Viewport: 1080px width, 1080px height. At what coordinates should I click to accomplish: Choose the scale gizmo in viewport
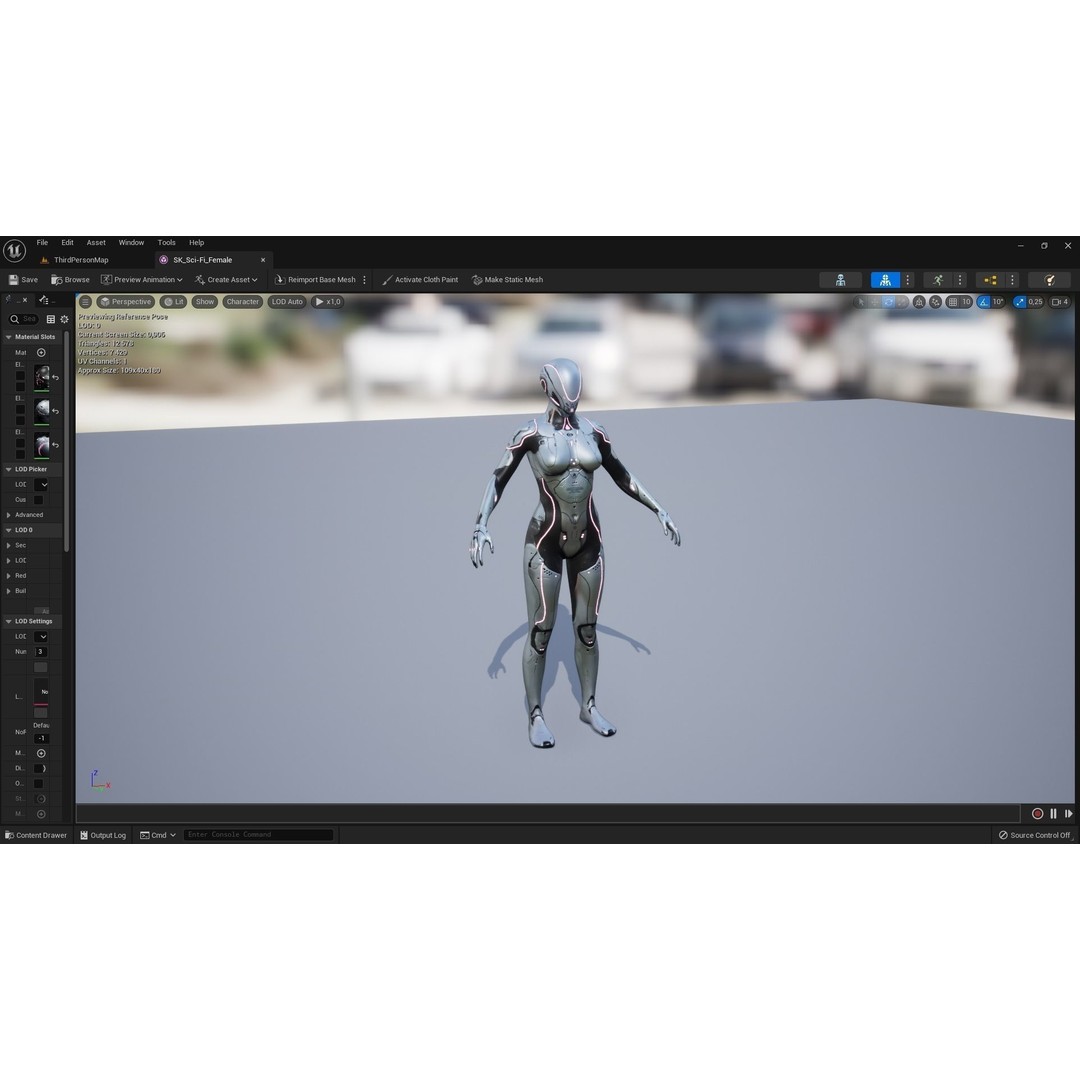(x=902, y=302)
